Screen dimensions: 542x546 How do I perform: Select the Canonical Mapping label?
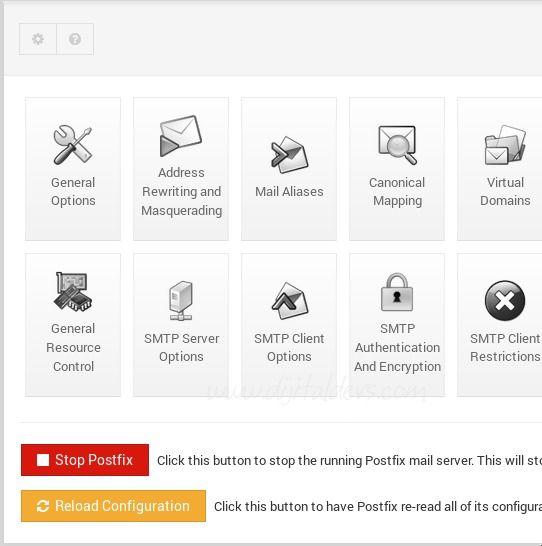tap(397, 192)
